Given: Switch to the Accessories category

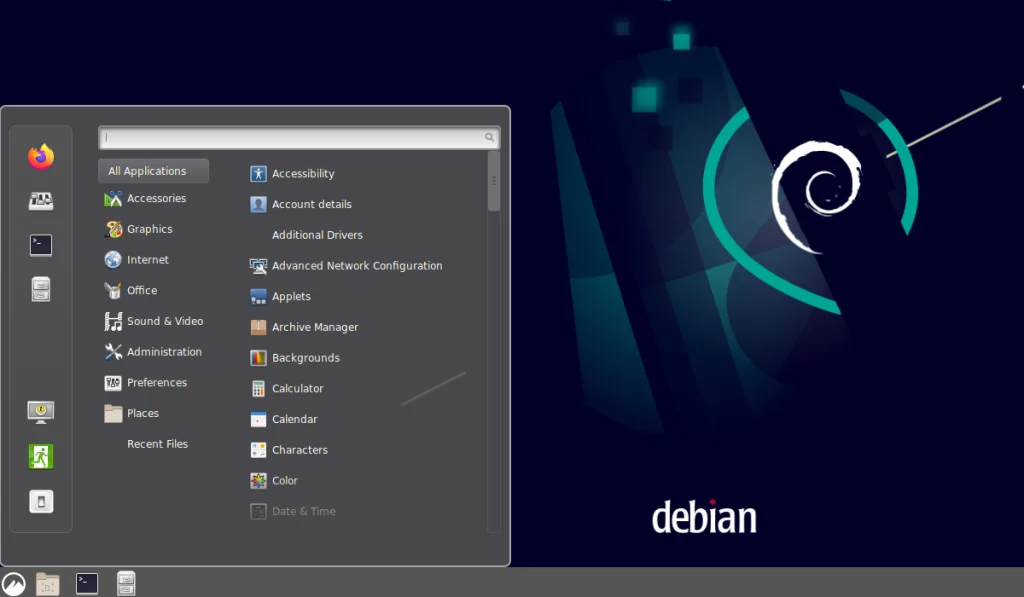Looking at the screenshot, I should point(157,198).
